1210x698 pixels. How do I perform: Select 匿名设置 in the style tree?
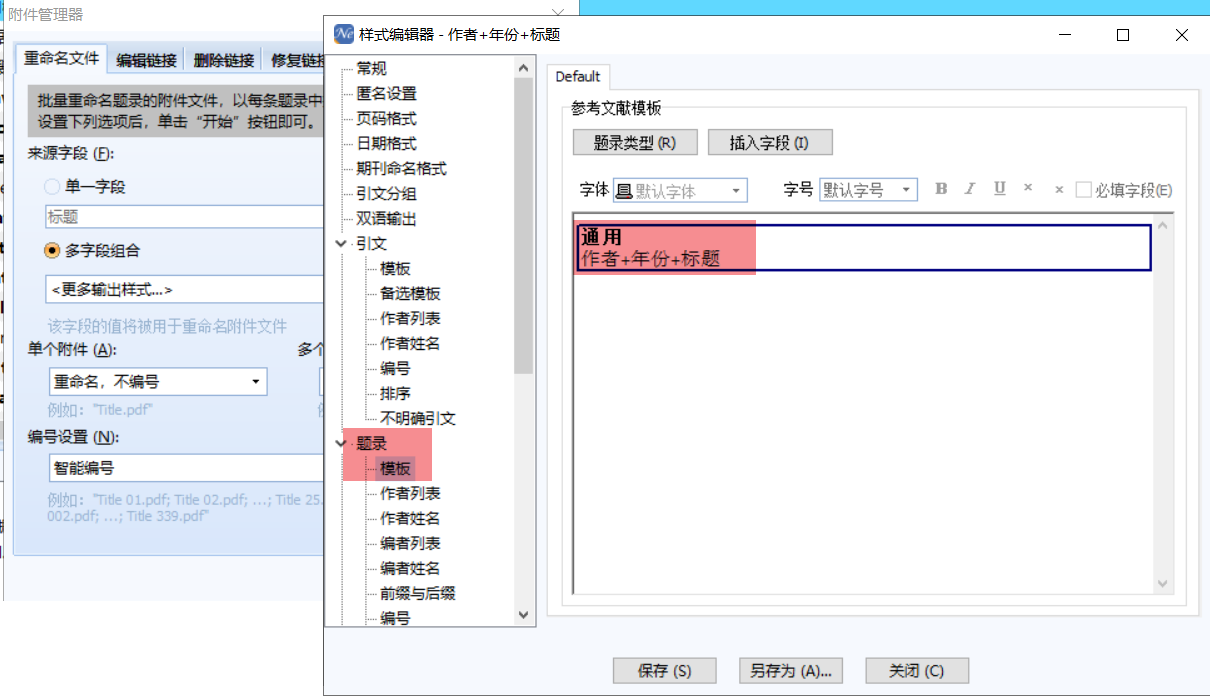[x=386, y=93]
